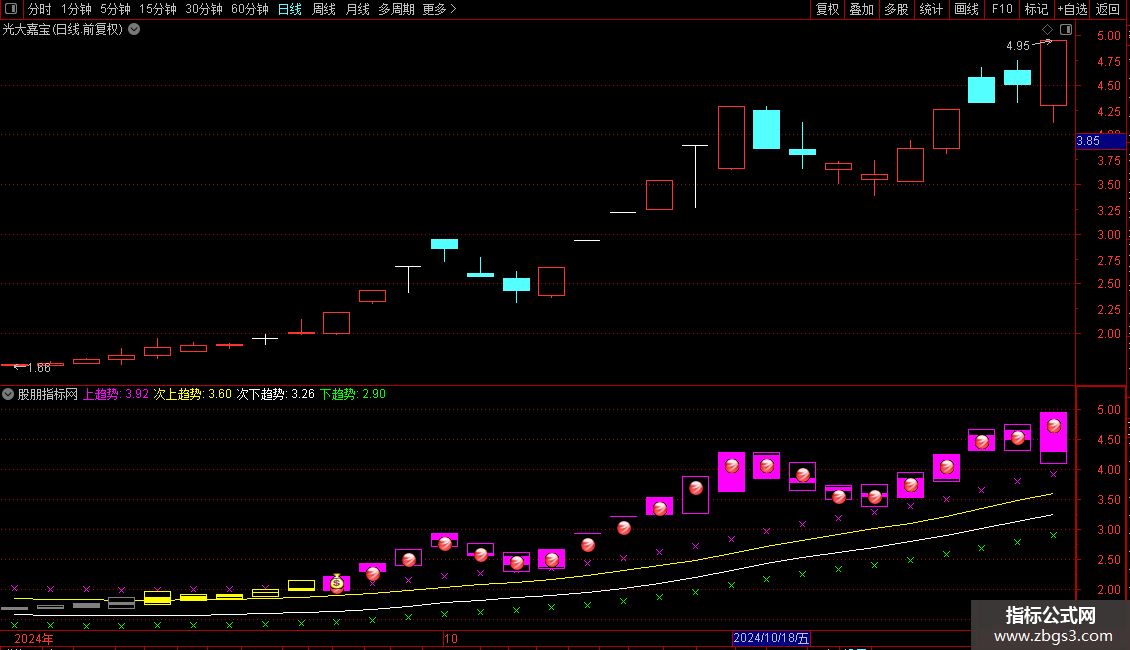Click the 1.66 low price label

(39, 368)
